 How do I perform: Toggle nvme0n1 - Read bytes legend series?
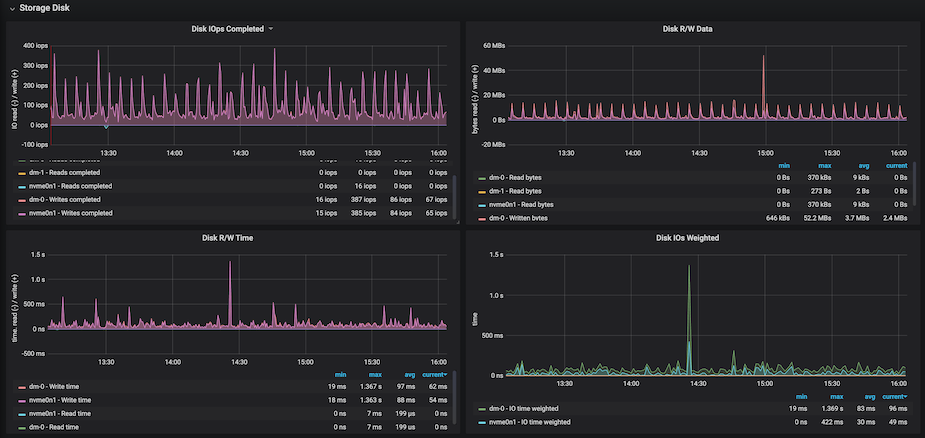tap(521, 204)
